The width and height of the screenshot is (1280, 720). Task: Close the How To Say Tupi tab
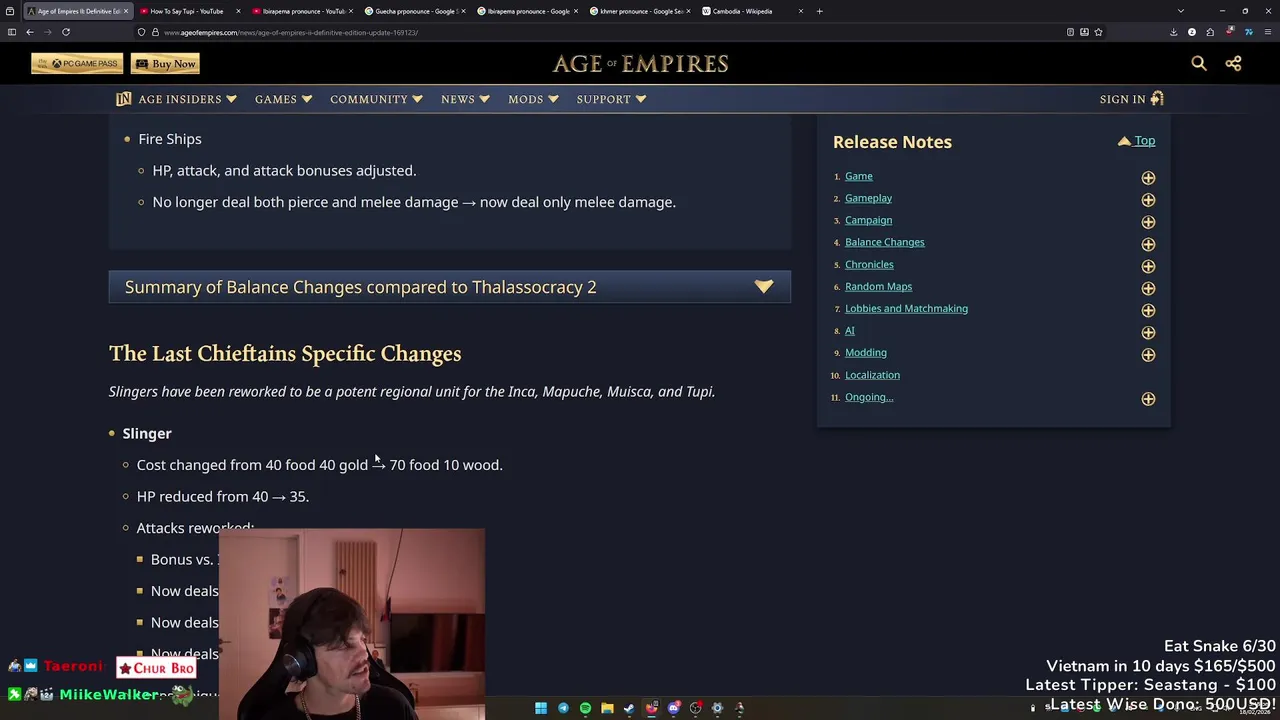pos(238,11)
